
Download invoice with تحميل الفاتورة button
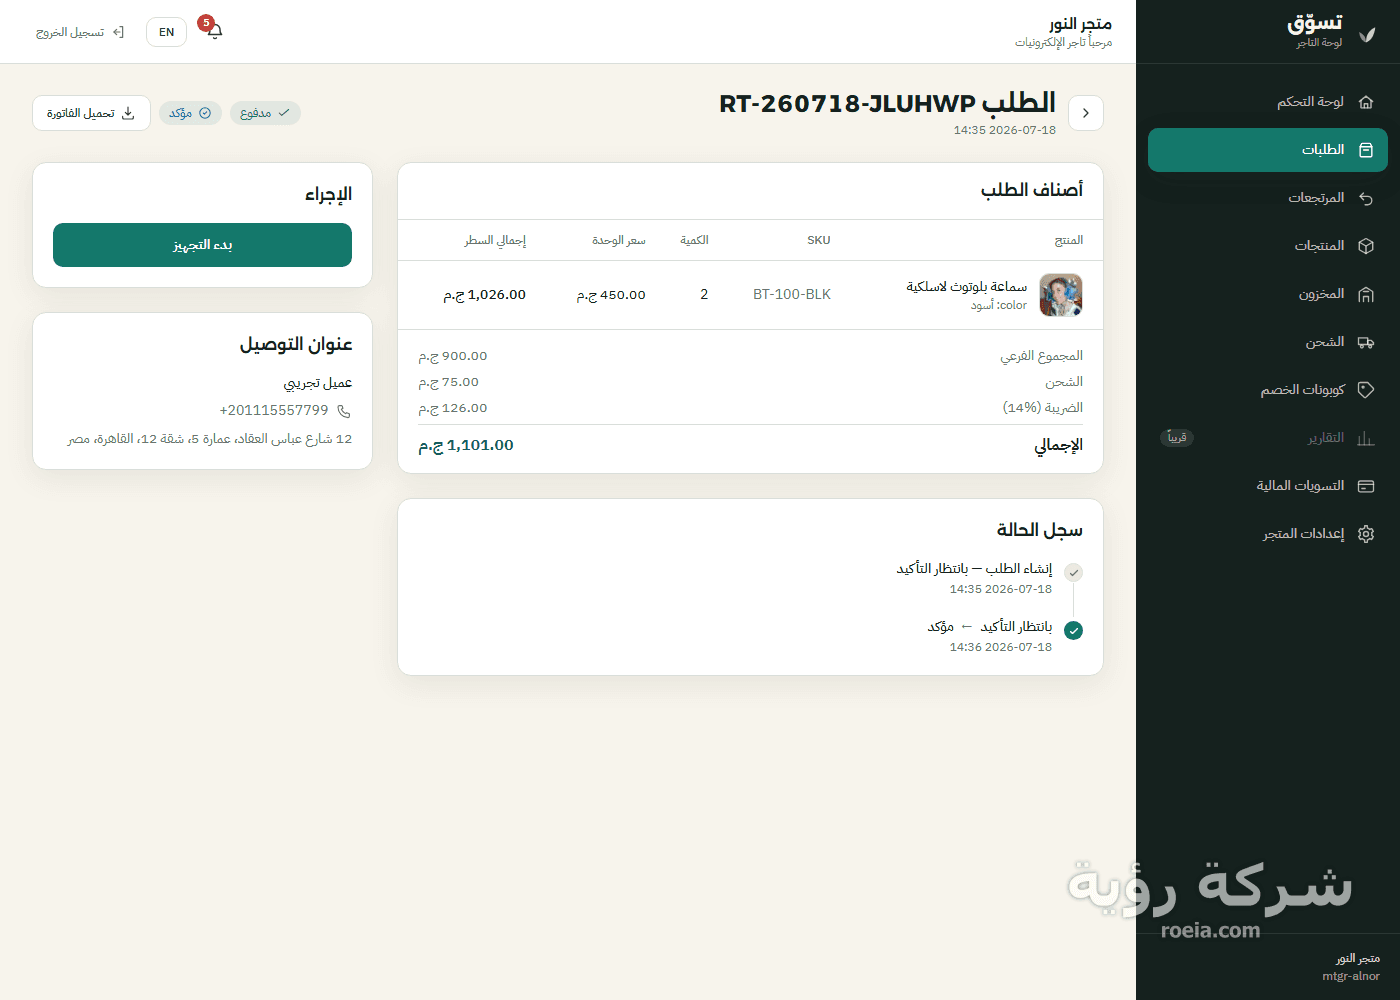pos(91,113)
